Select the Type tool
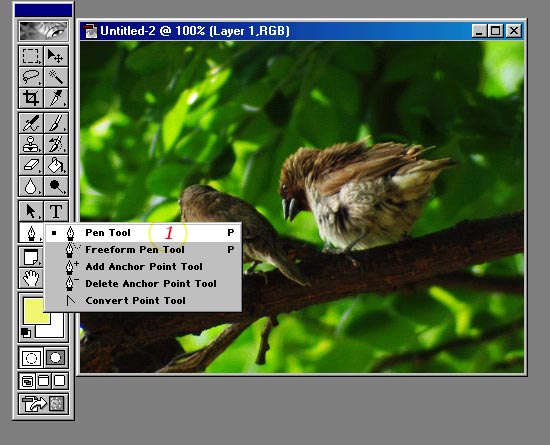 [x=56, y=211]
